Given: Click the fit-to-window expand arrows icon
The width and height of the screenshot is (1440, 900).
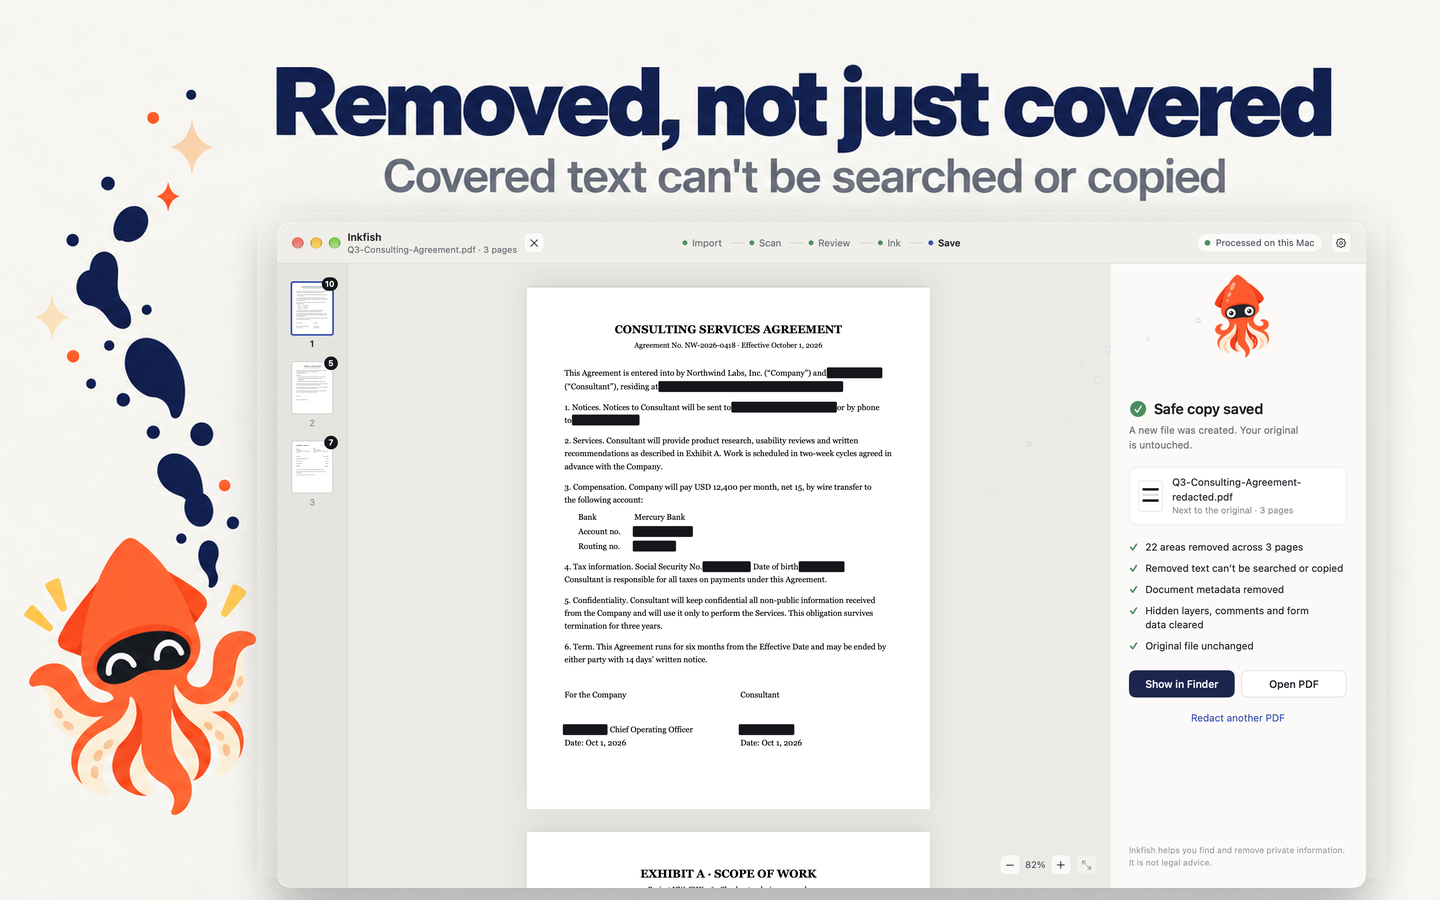Looking at the screenshot, I should [x=1087, y=865].
